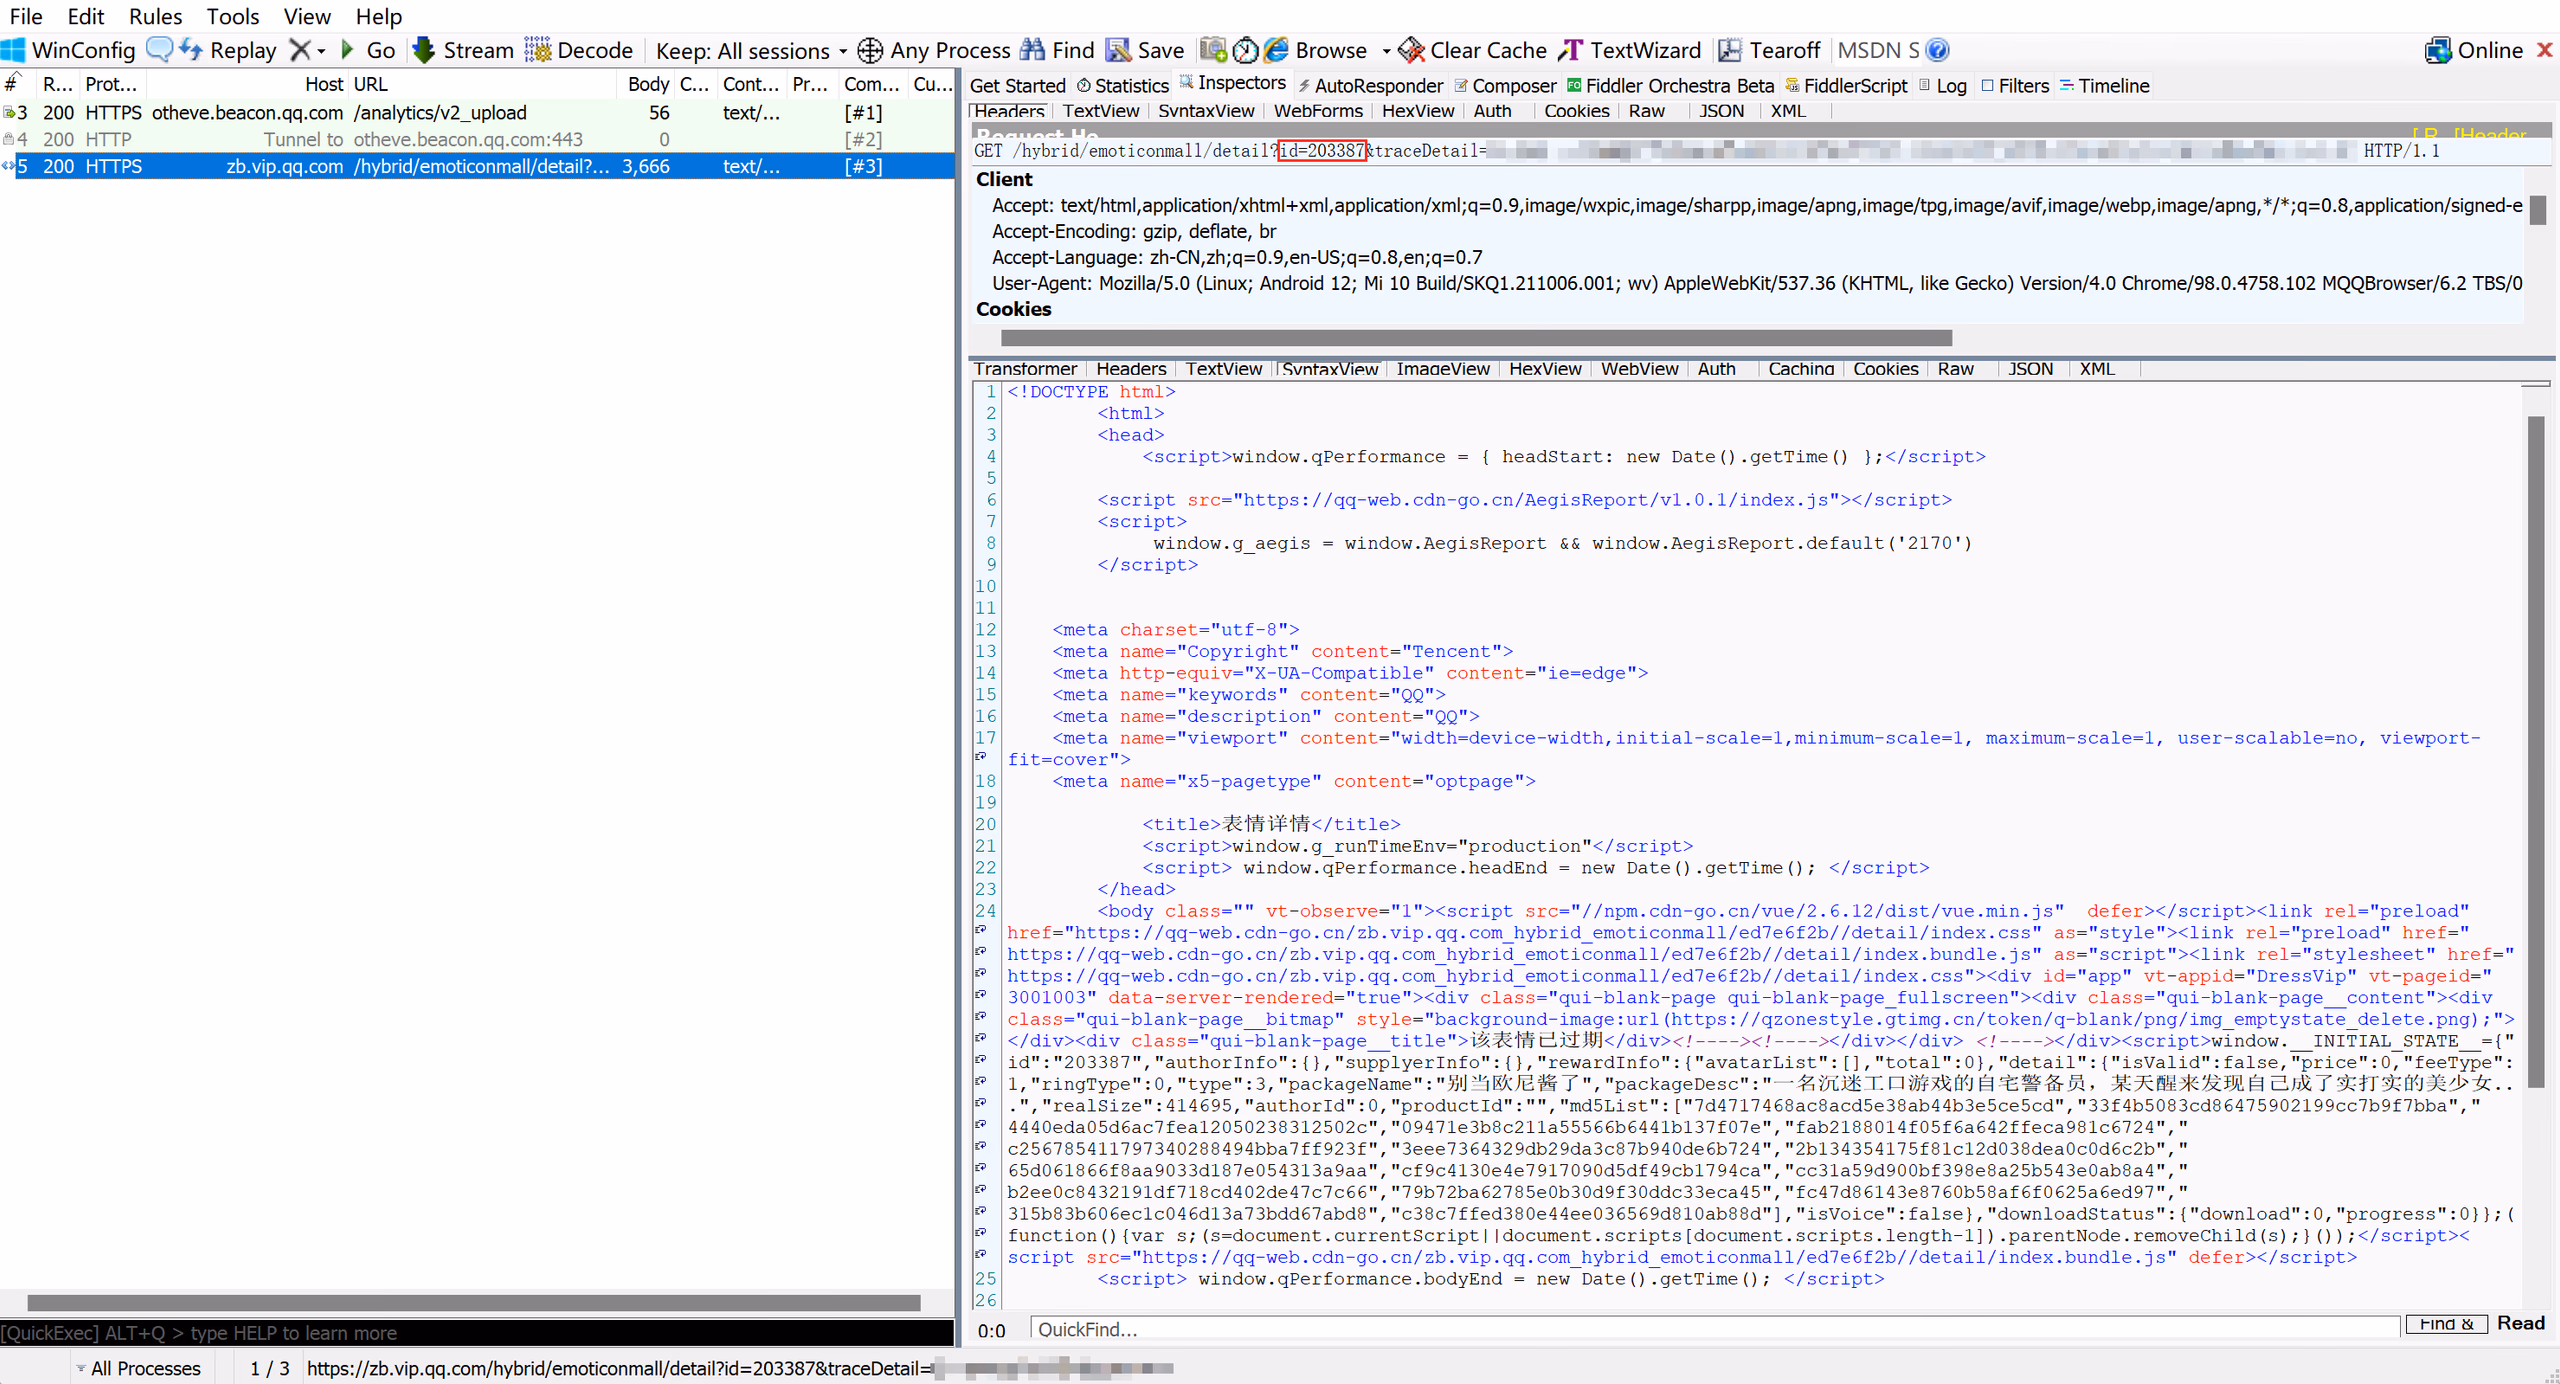This screenshot has height=1384, width=2560.
Task: Open Fiddler Orchestra Beta tab
Action: click(1670, 86)
